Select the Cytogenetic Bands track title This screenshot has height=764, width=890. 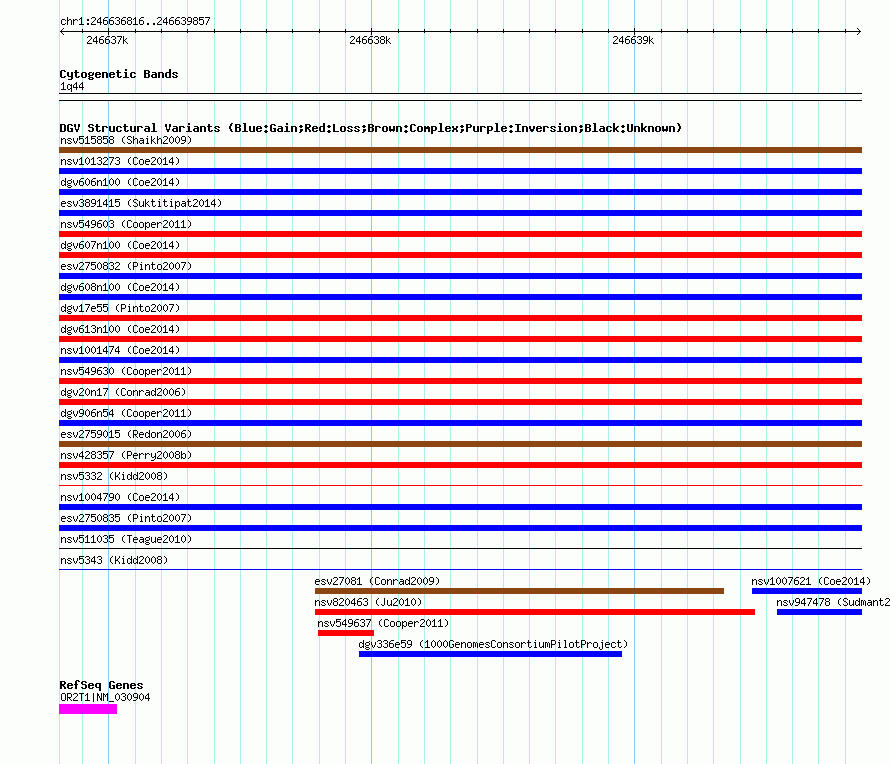[119, 74]
